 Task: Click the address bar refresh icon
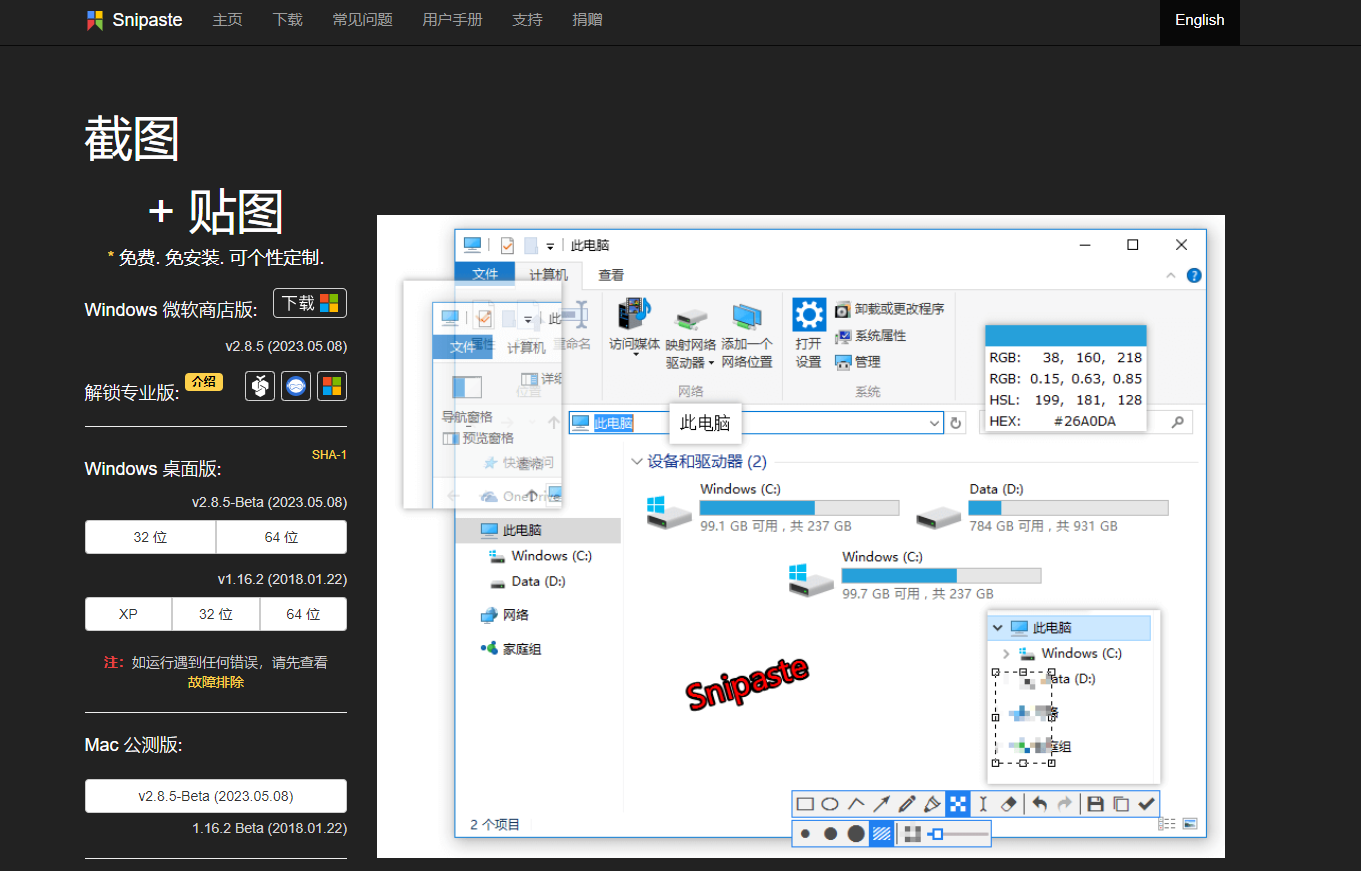956,423
